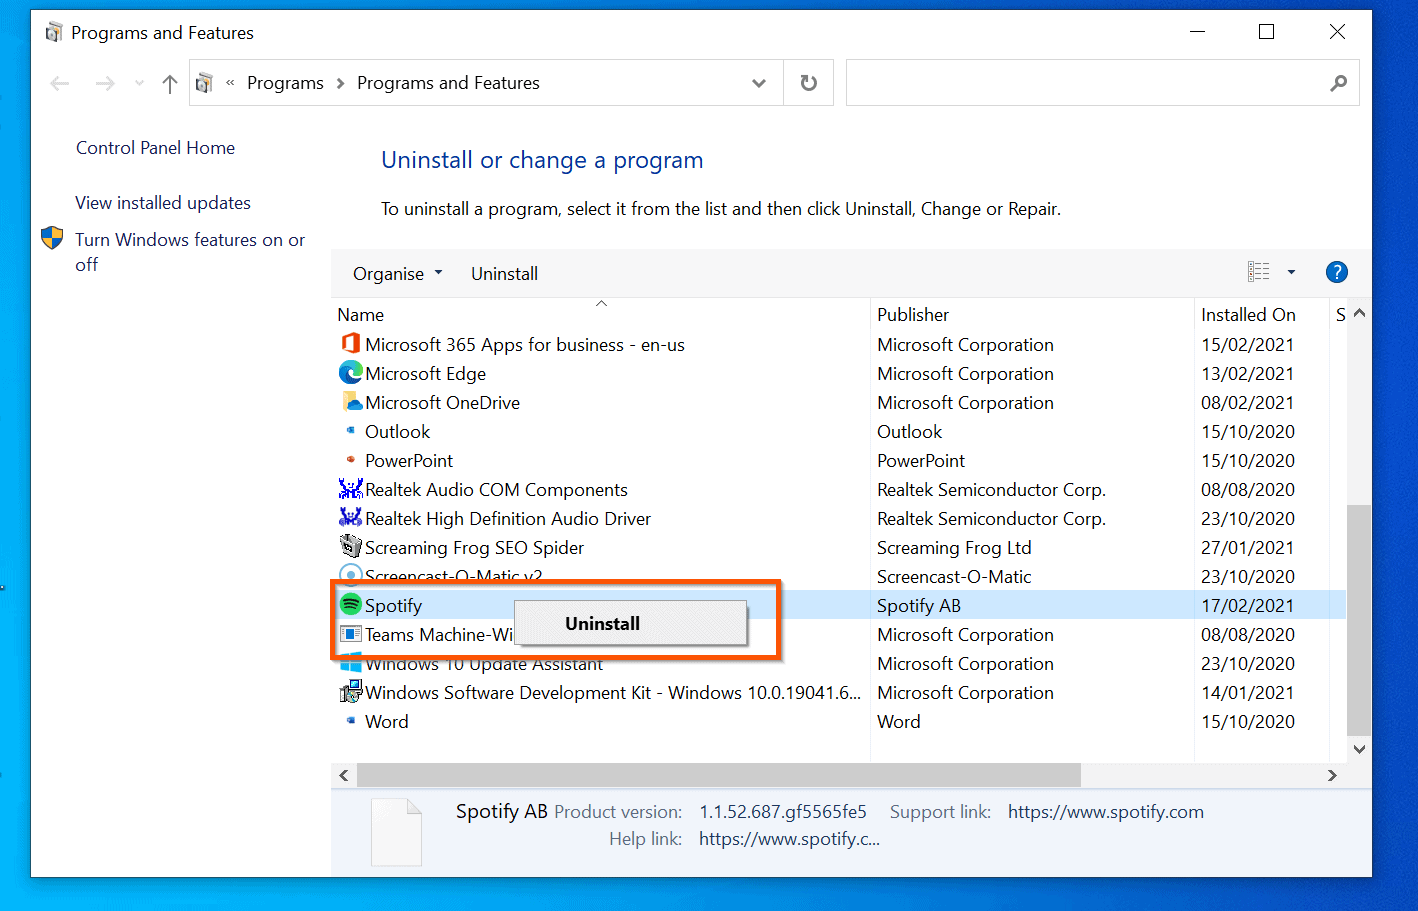The height and width of the screenshot is (911, 1418).
Task: Click the vertical scrollbar thumb
Action: pyautogui.click(x=1358, y=620)
